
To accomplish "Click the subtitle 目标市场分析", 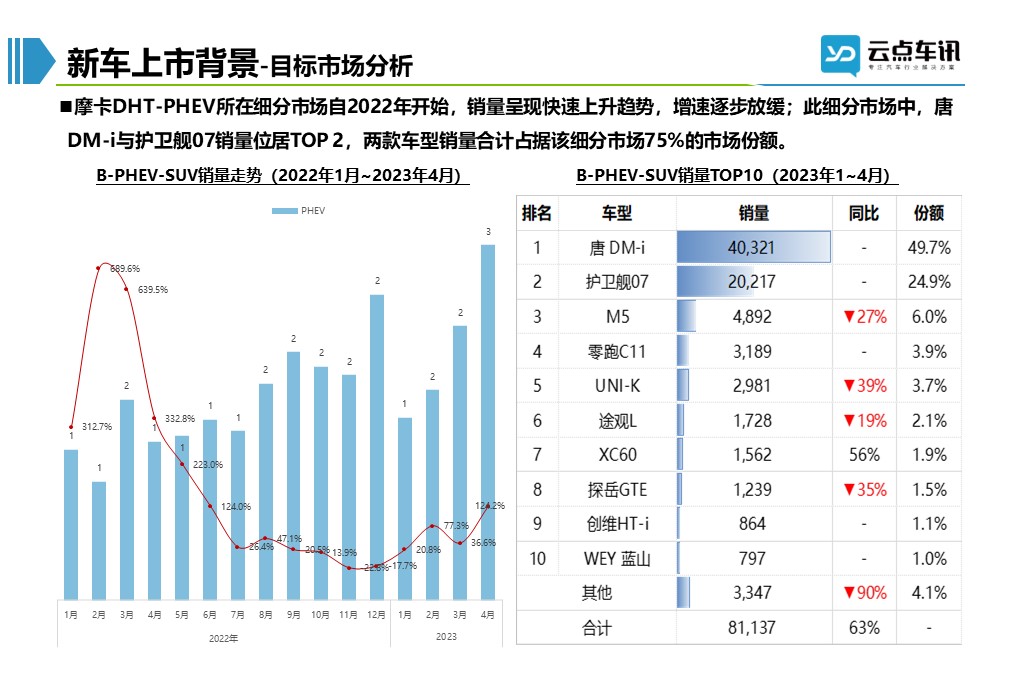I will 341,66.
